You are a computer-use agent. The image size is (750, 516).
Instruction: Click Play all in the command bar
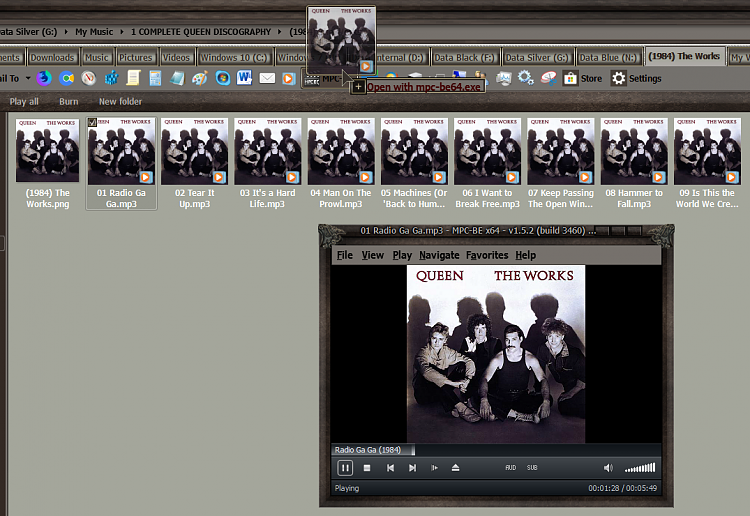[24, 101]
